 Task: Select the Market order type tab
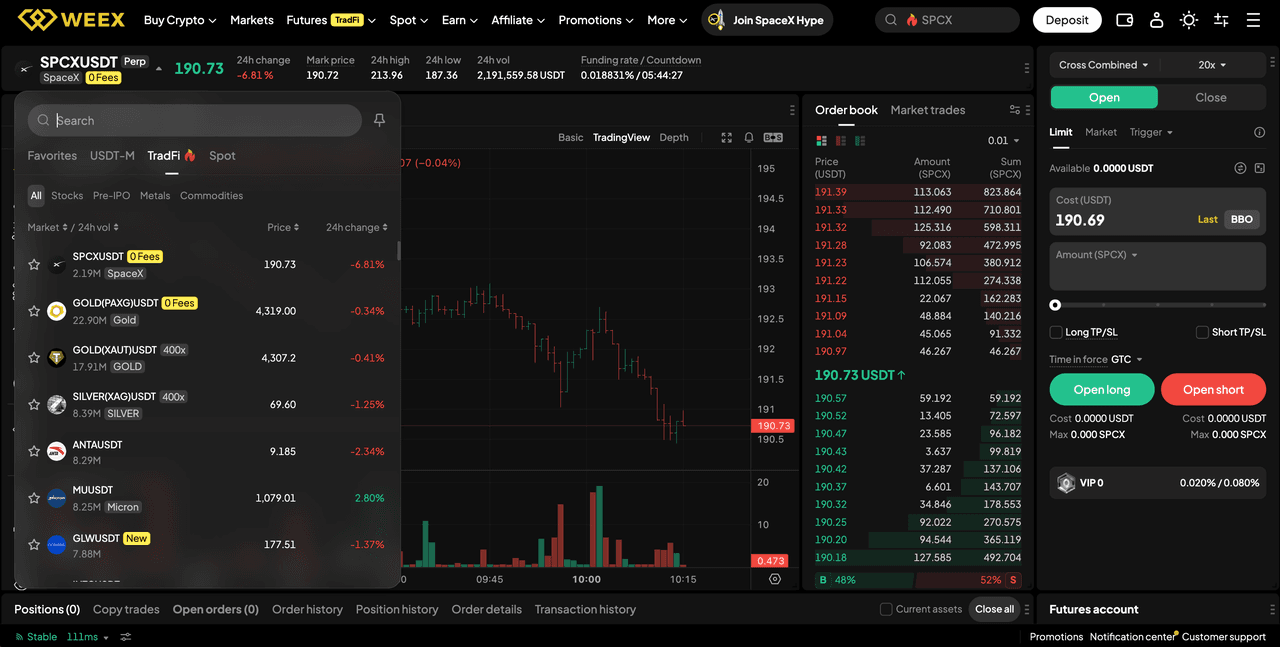point(1101,132)
